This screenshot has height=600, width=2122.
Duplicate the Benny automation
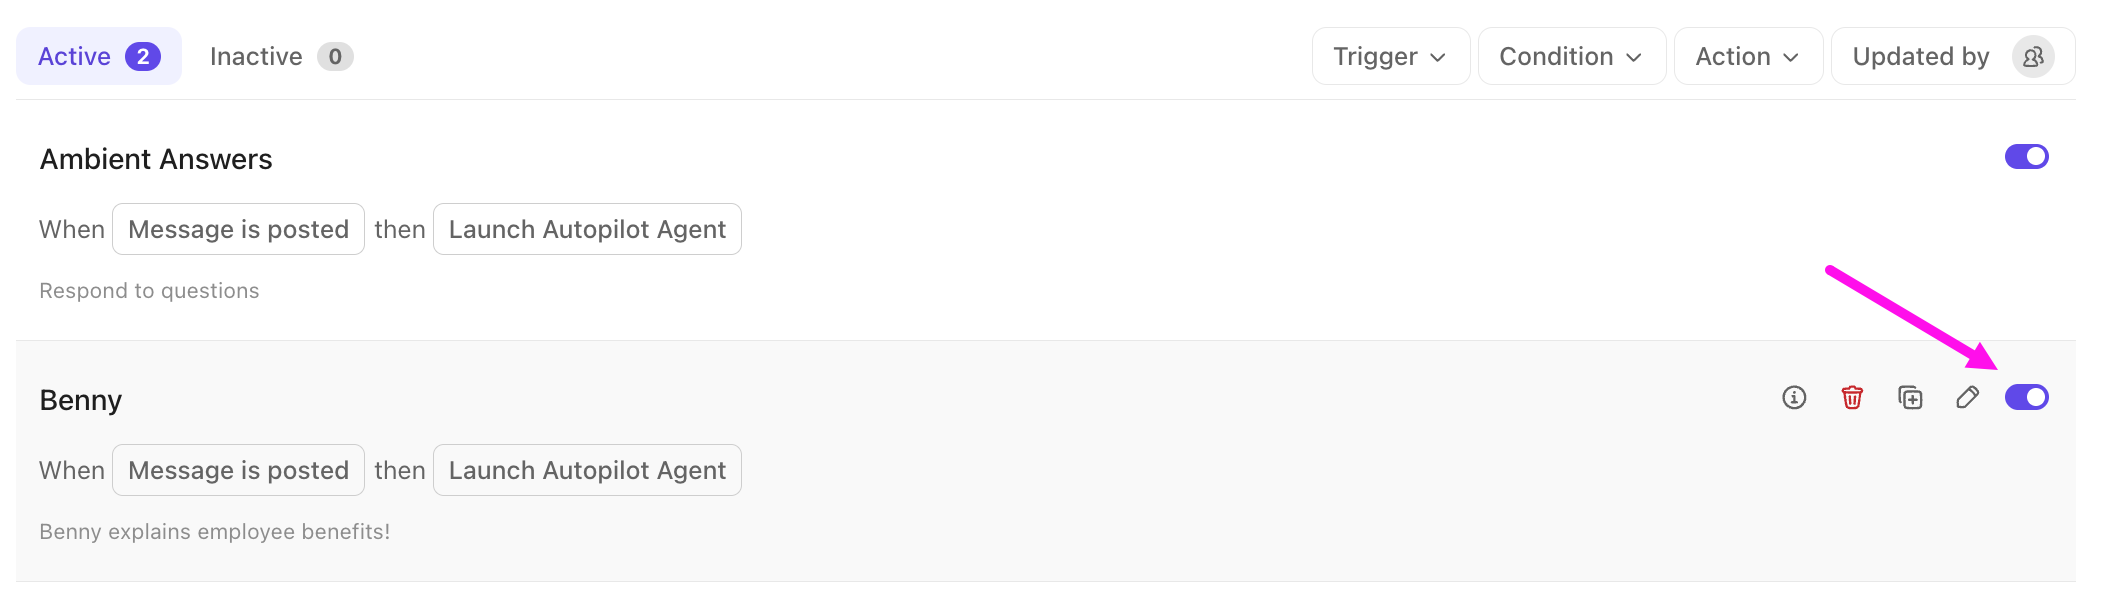pos(1910,398)
